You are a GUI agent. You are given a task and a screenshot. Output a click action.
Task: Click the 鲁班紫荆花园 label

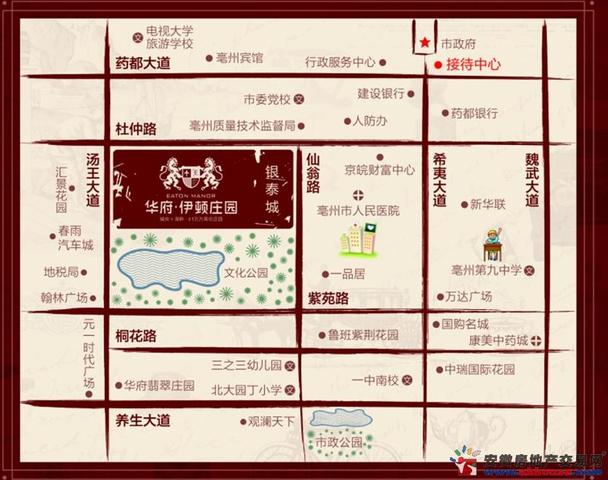click(363, 335)
